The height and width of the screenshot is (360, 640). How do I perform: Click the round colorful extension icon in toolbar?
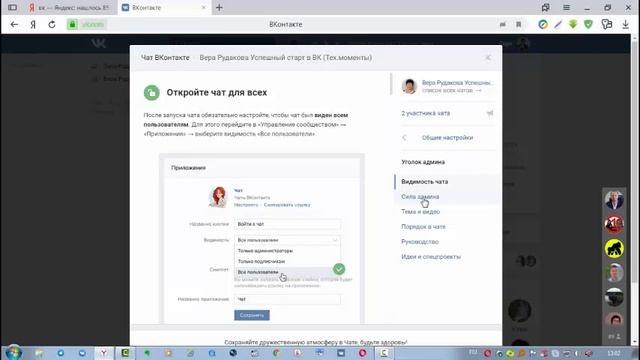(x=543, y=24)
